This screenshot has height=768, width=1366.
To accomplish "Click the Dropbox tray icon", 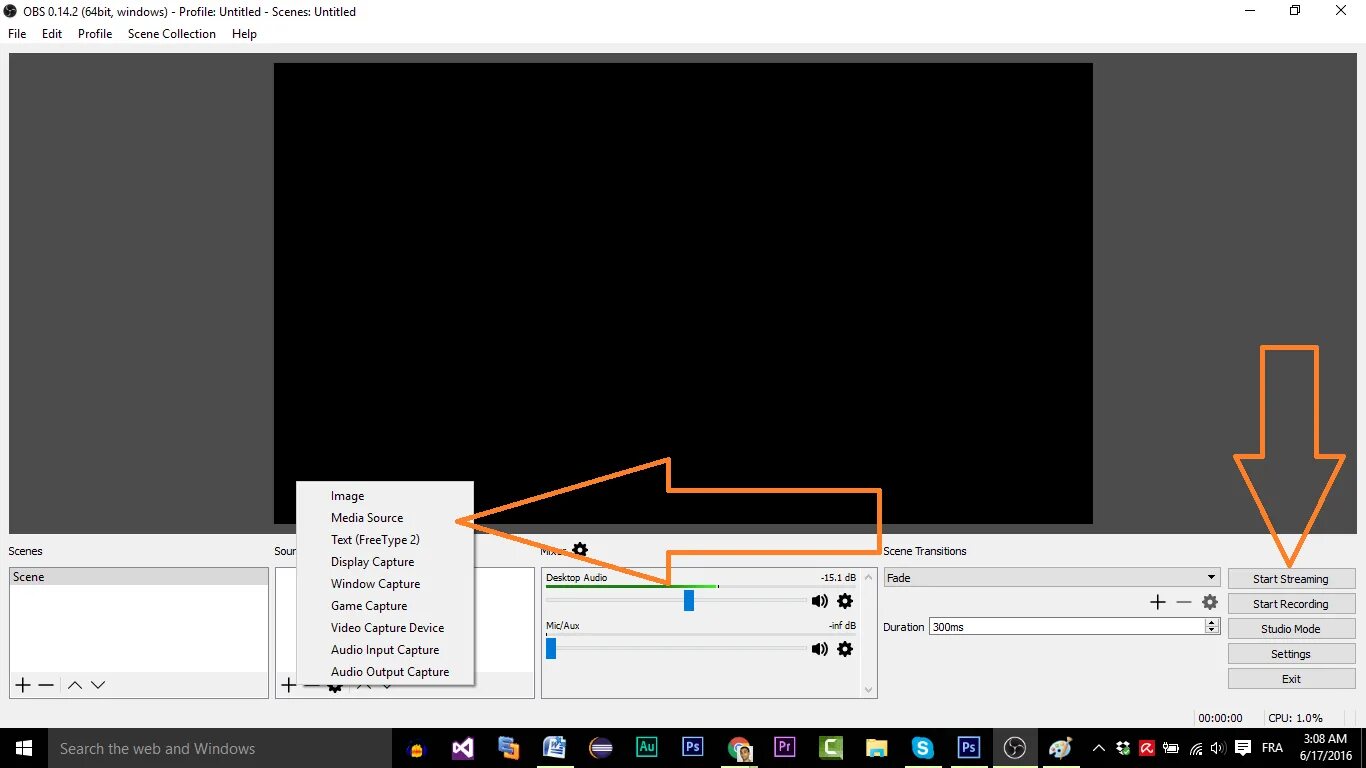I will pyautogui.click(x=1123, y=748).
